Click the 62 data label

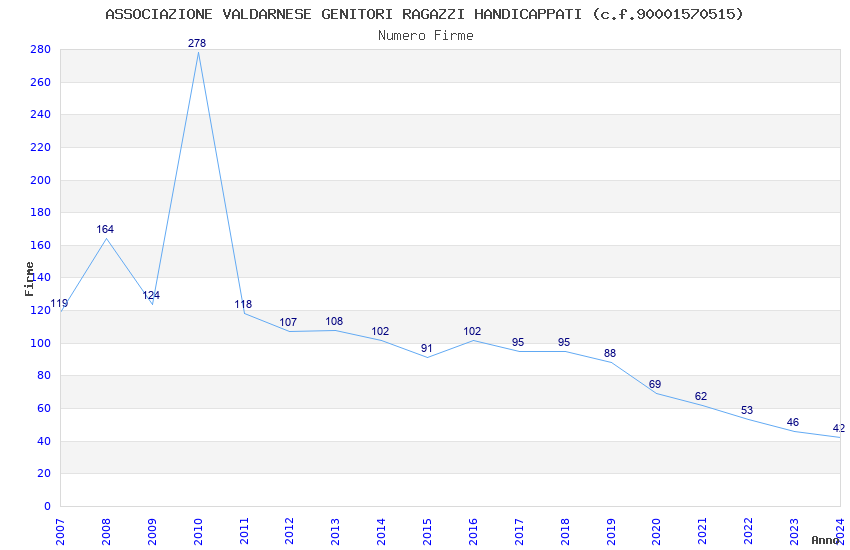(701, 396)
